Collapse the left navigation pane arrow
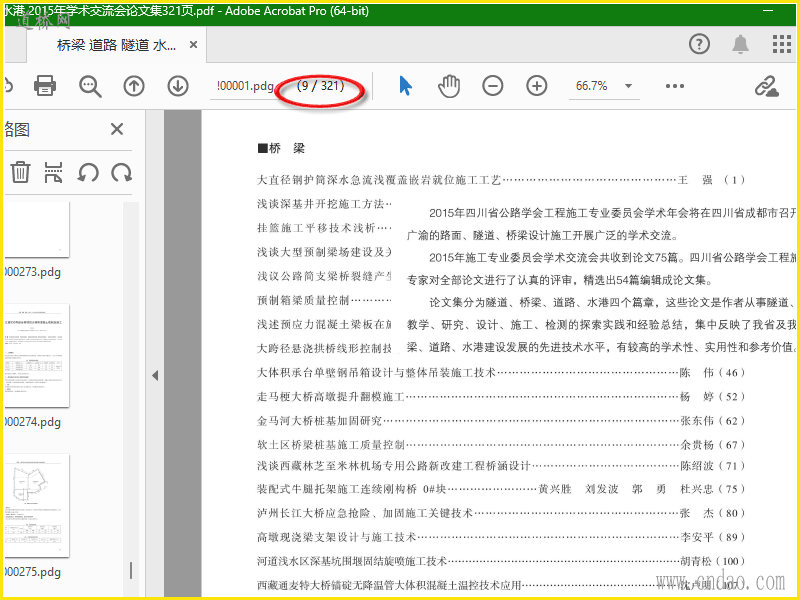800x600 pixels. click(155, 376)
